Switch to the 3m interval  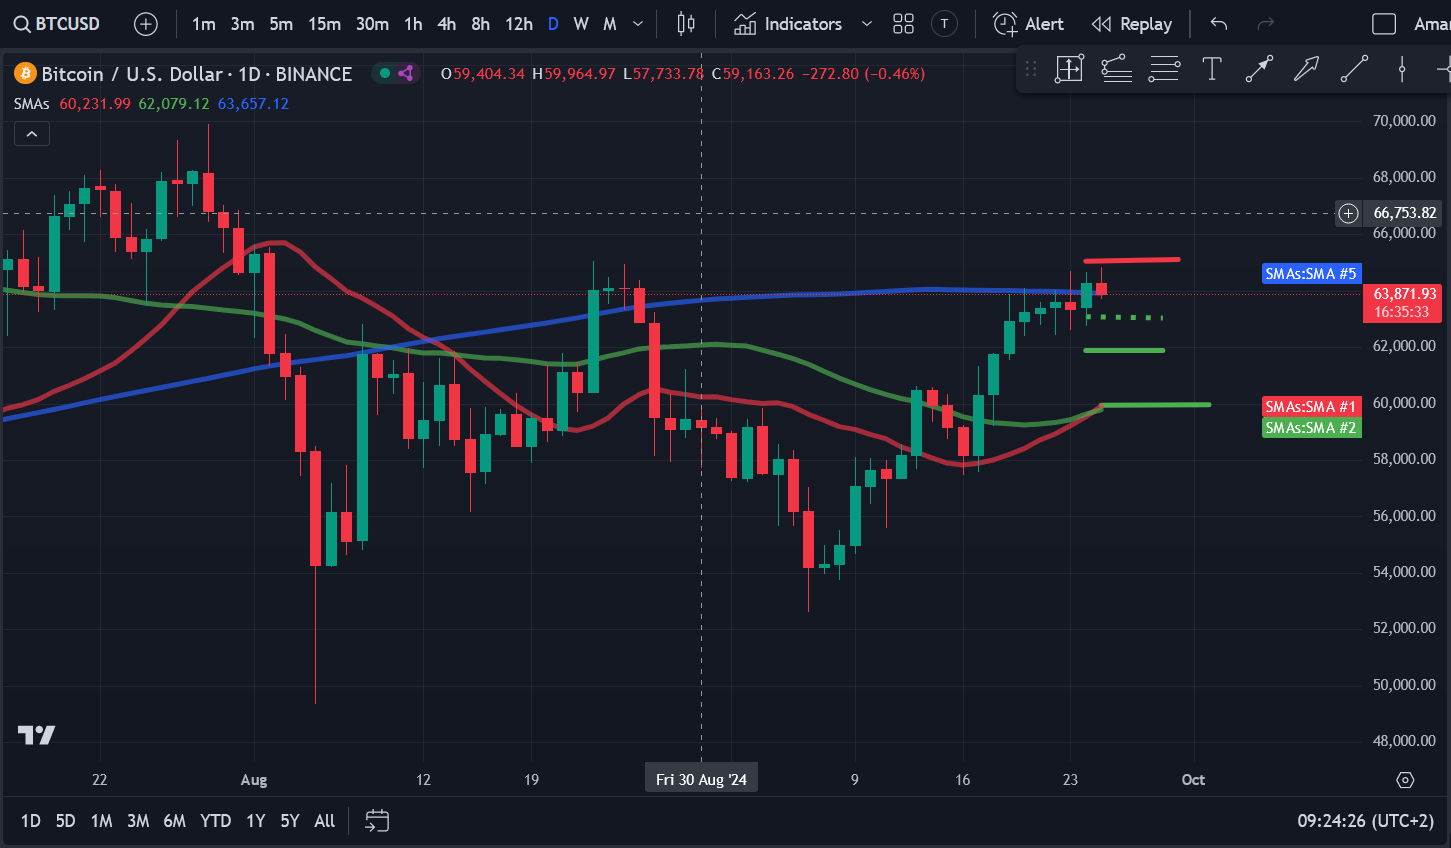coord(242,24)
